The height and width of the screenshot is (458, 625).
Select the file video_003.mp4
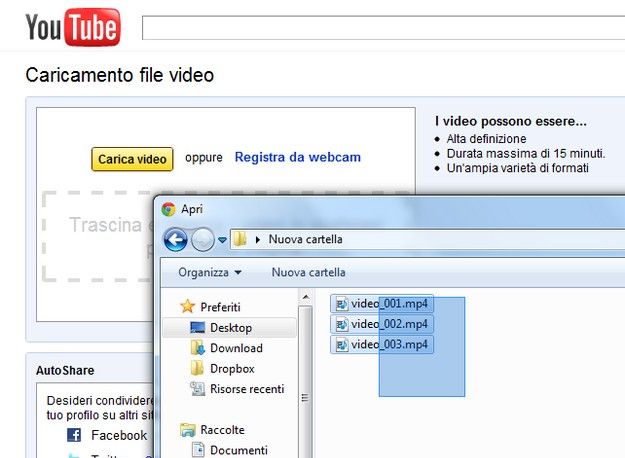pos(382,344)
